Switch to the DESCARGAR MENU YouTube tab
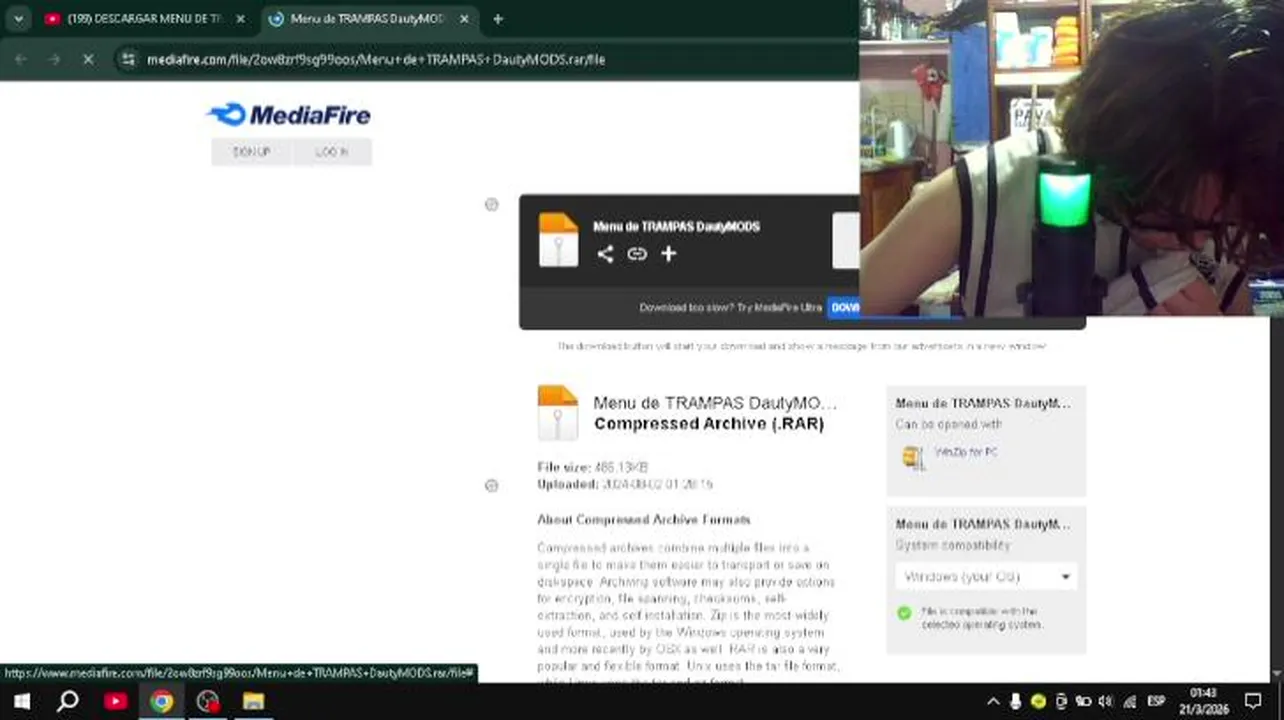 tap(145, 19)
